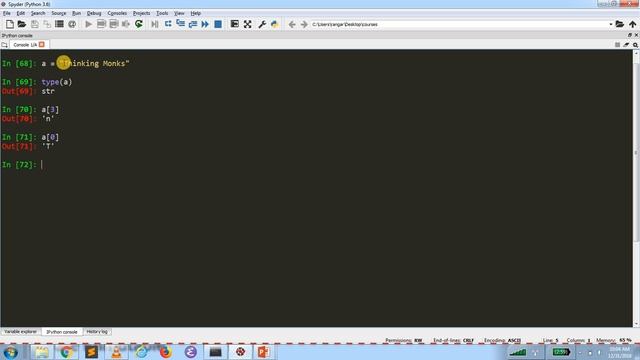
Task: Open Chrome from the taskbar
Action: [x=67, y=352]
